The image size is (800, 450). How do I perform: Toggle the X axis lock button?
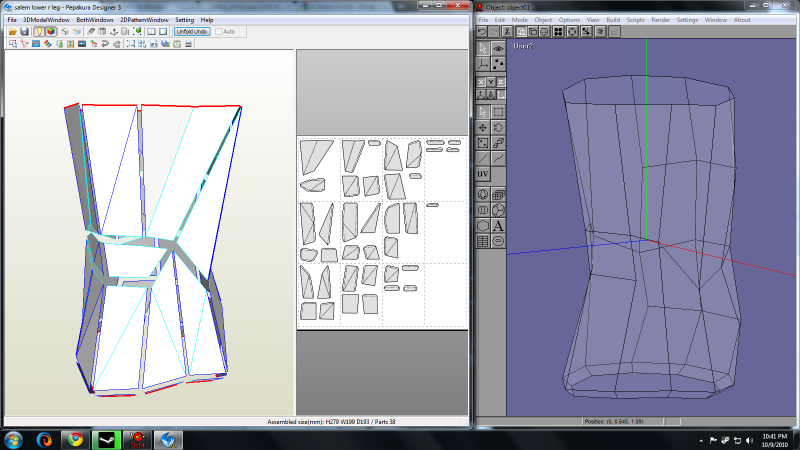tap(480, 81)
